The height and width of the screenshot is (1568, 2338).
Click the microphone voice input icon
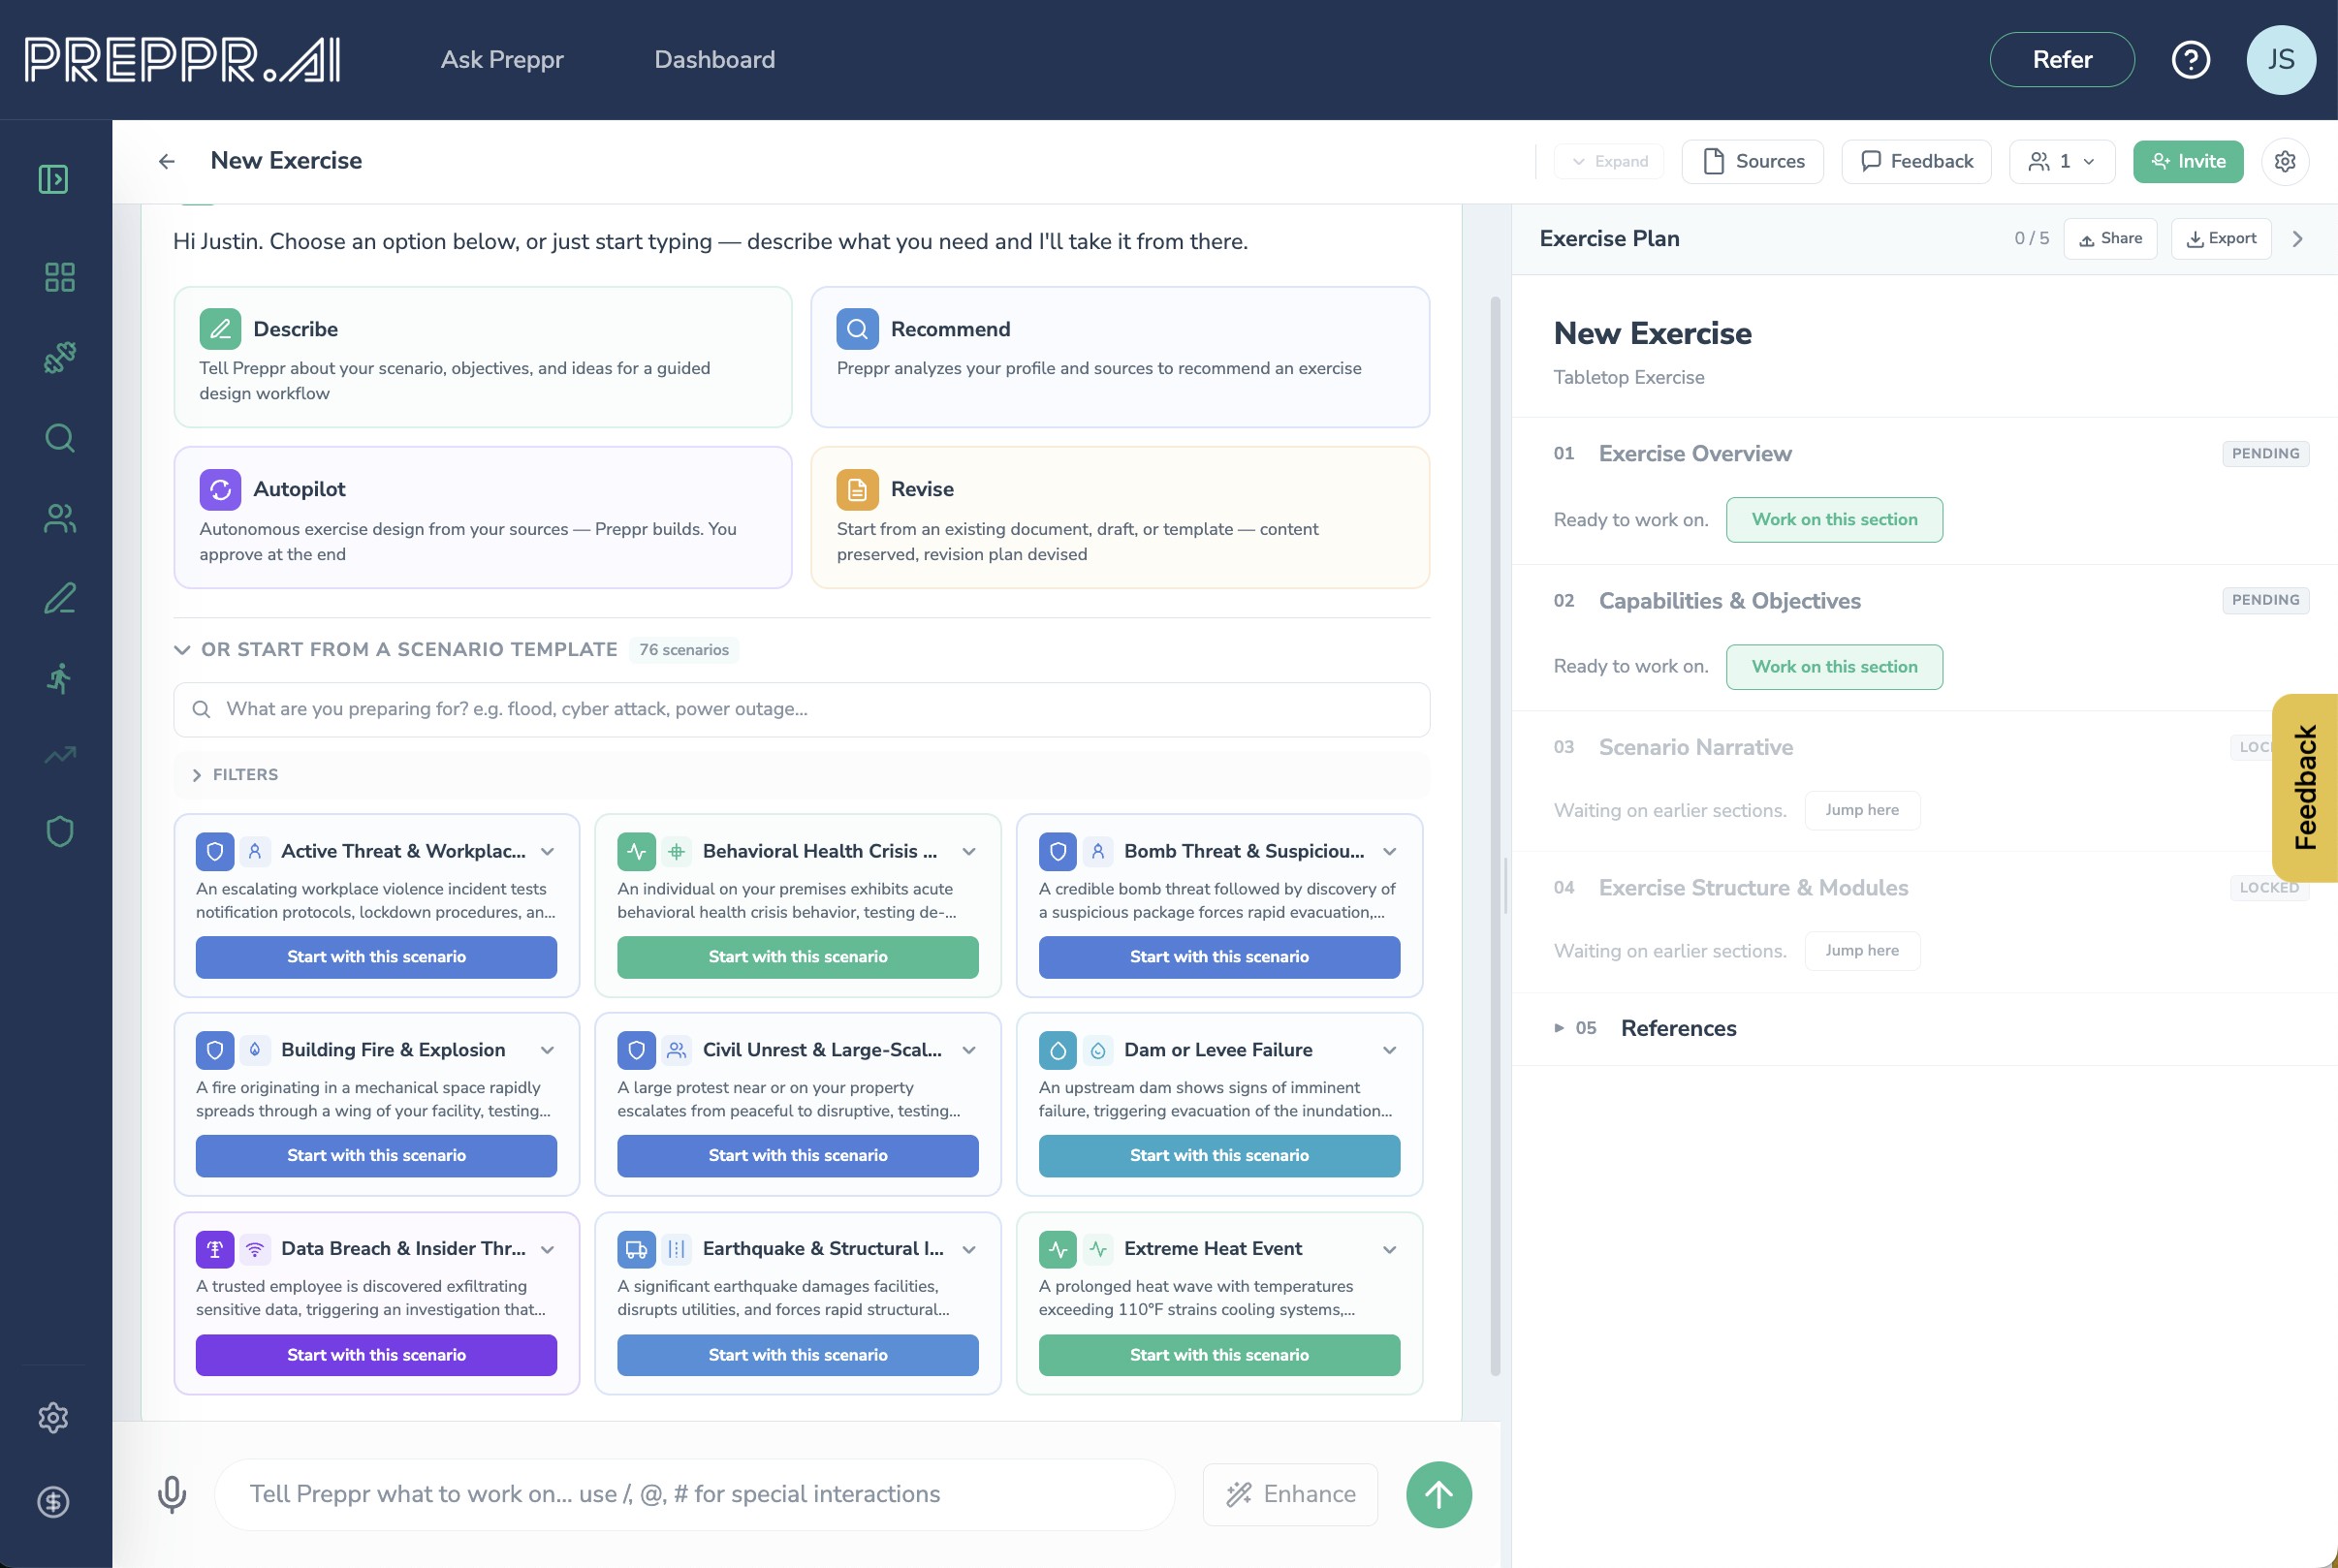tap(172, 1494)
